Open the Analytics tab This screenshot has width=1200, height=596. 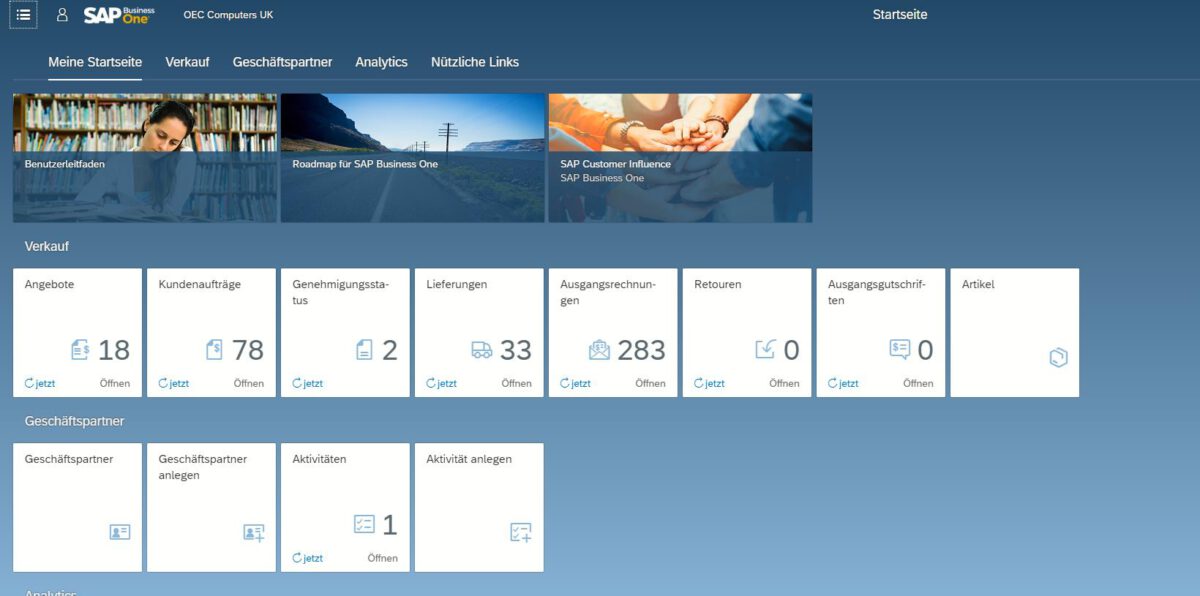[380, 62]
